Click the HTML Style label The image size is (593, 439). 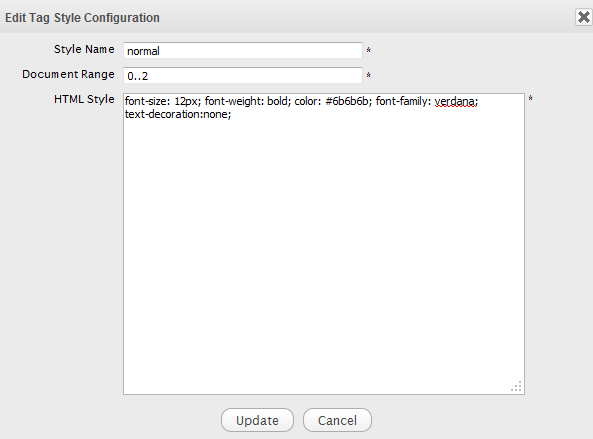[x=84, y=99]
